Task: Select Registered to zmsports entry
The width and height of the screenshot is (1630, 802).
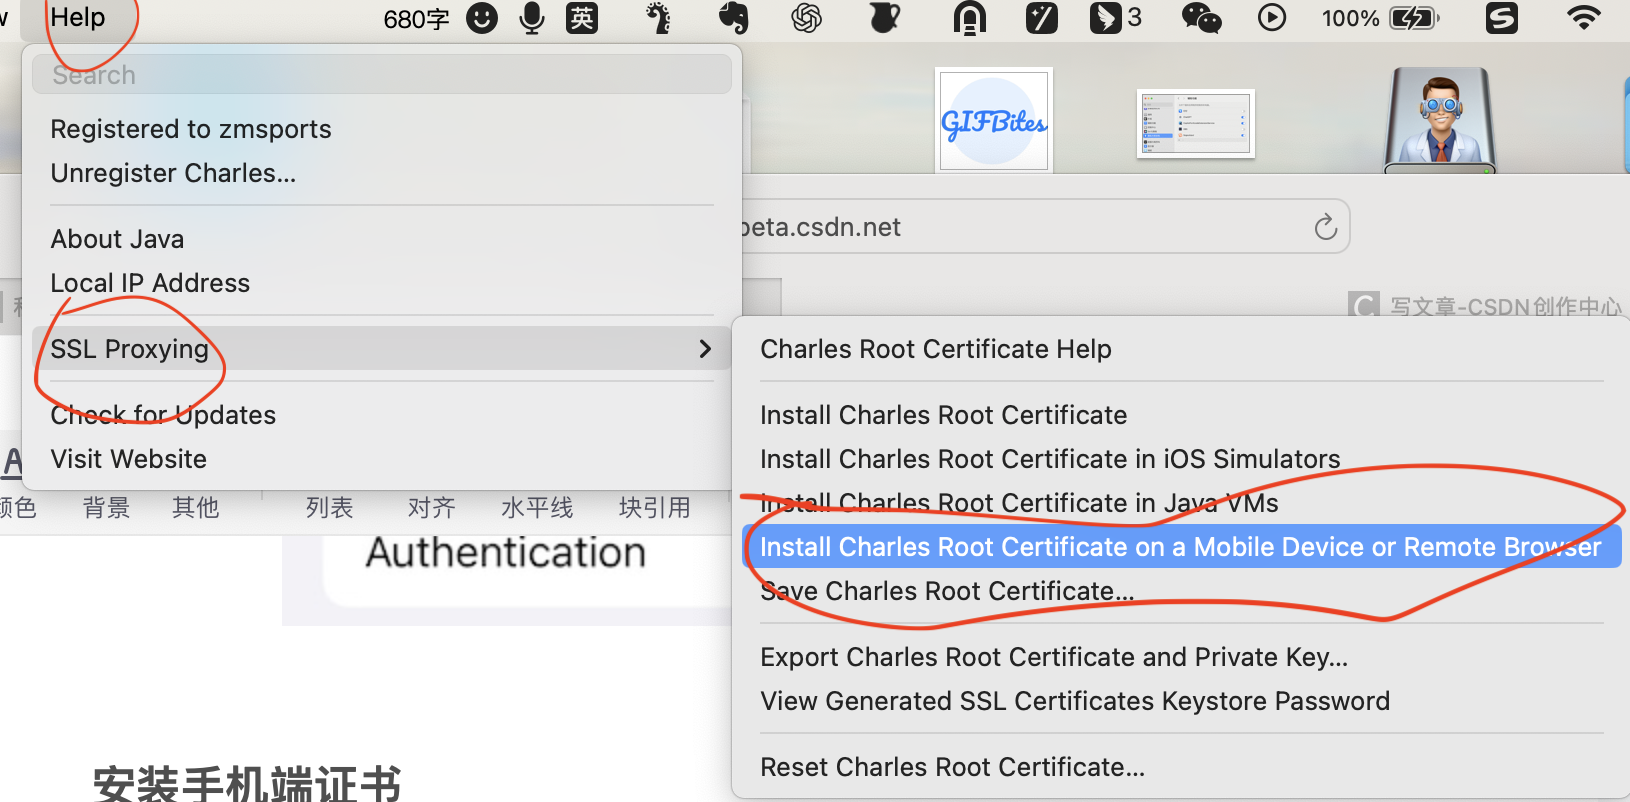Action: (x=191, y=129)
